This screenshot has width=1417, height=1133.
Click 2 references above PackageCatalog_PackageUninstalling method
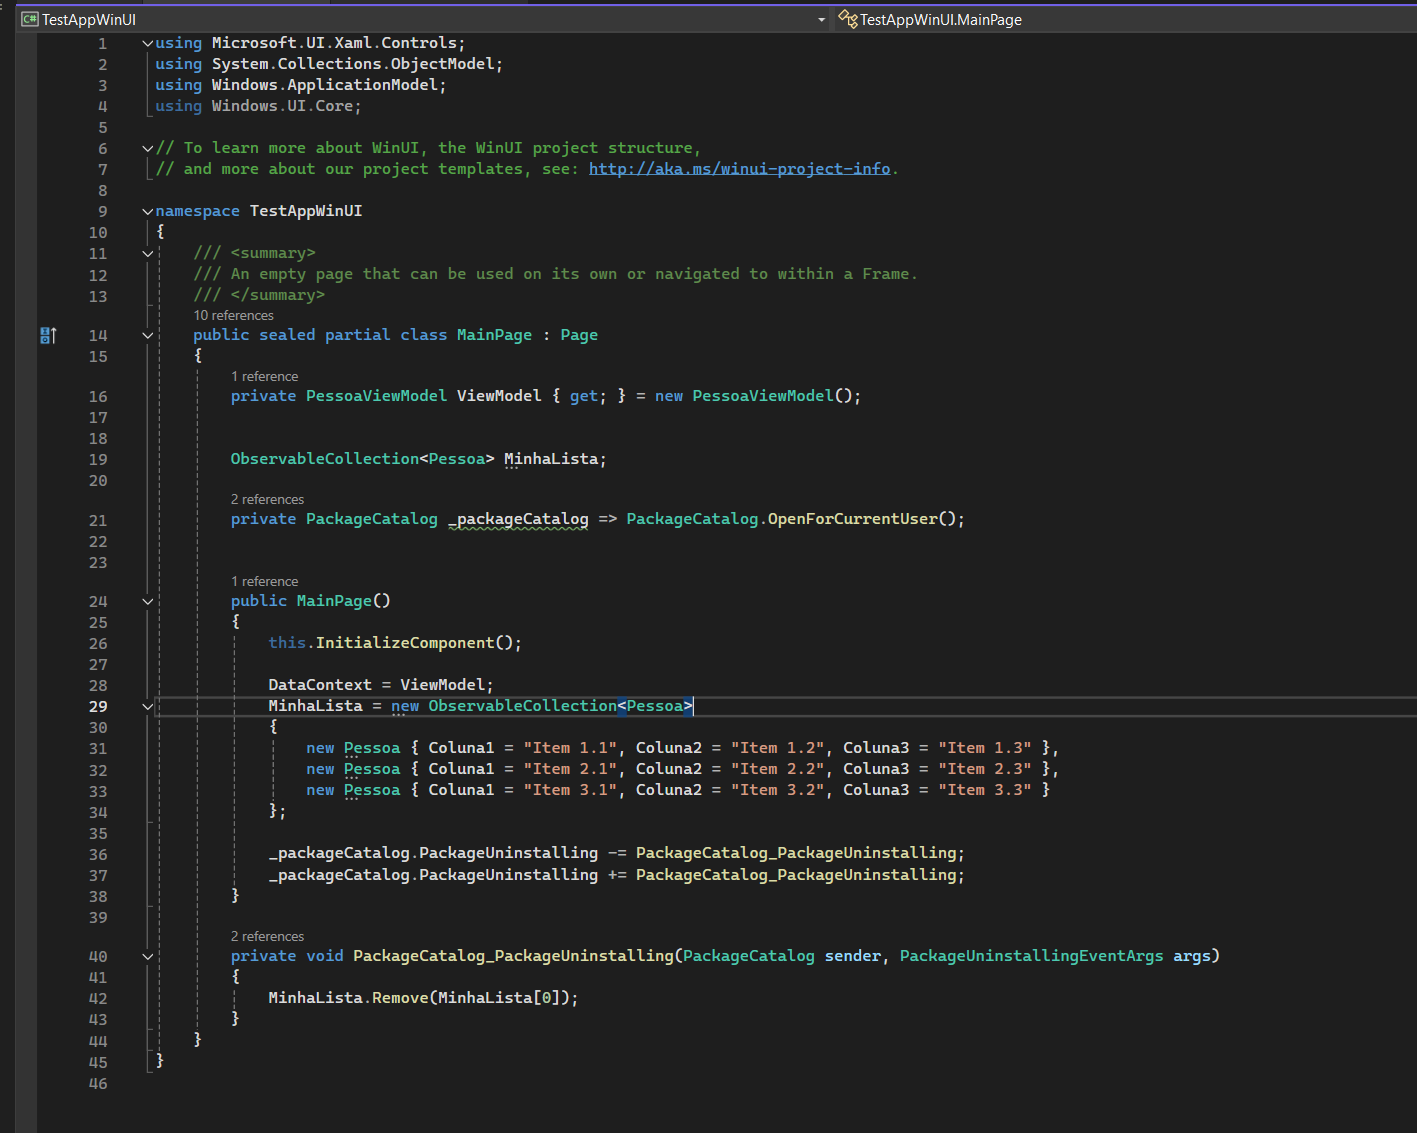click(267, 936)
